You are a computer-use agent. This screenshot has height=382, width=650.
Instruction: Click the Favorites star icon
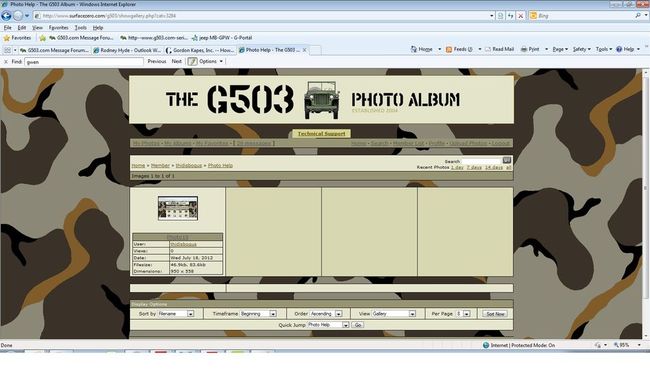coord(7,38)
